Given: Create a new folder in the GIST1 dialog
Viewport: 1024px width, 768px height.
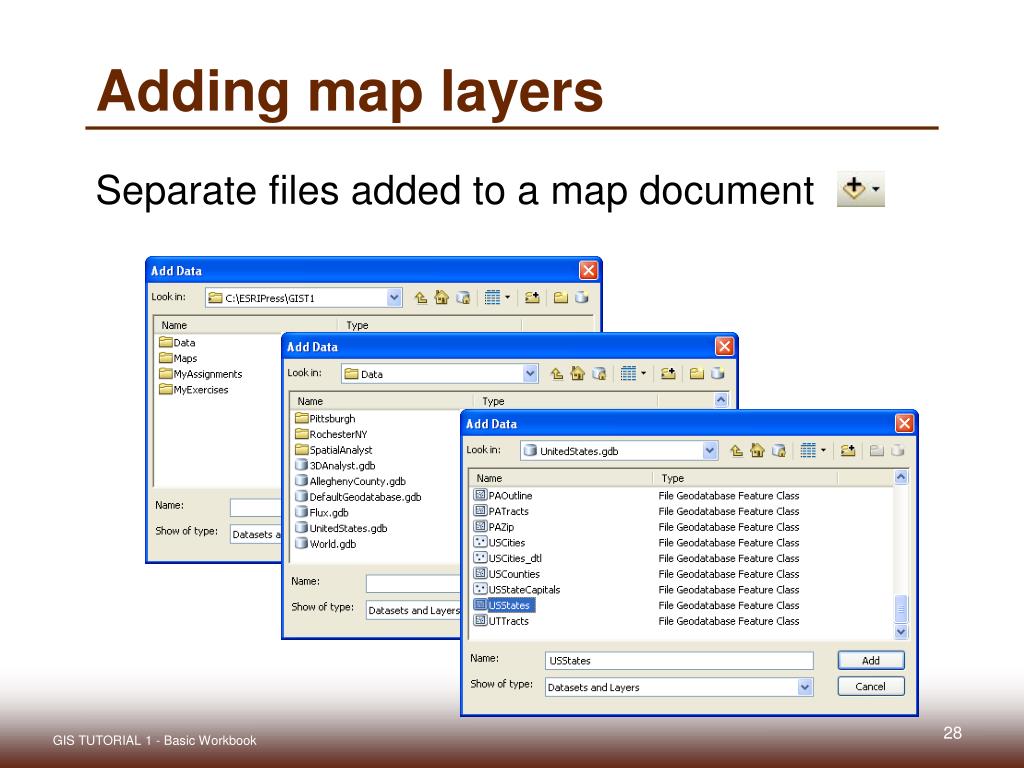Looking at the screenshot, I should pyautogui.click(x=561, y=298).
